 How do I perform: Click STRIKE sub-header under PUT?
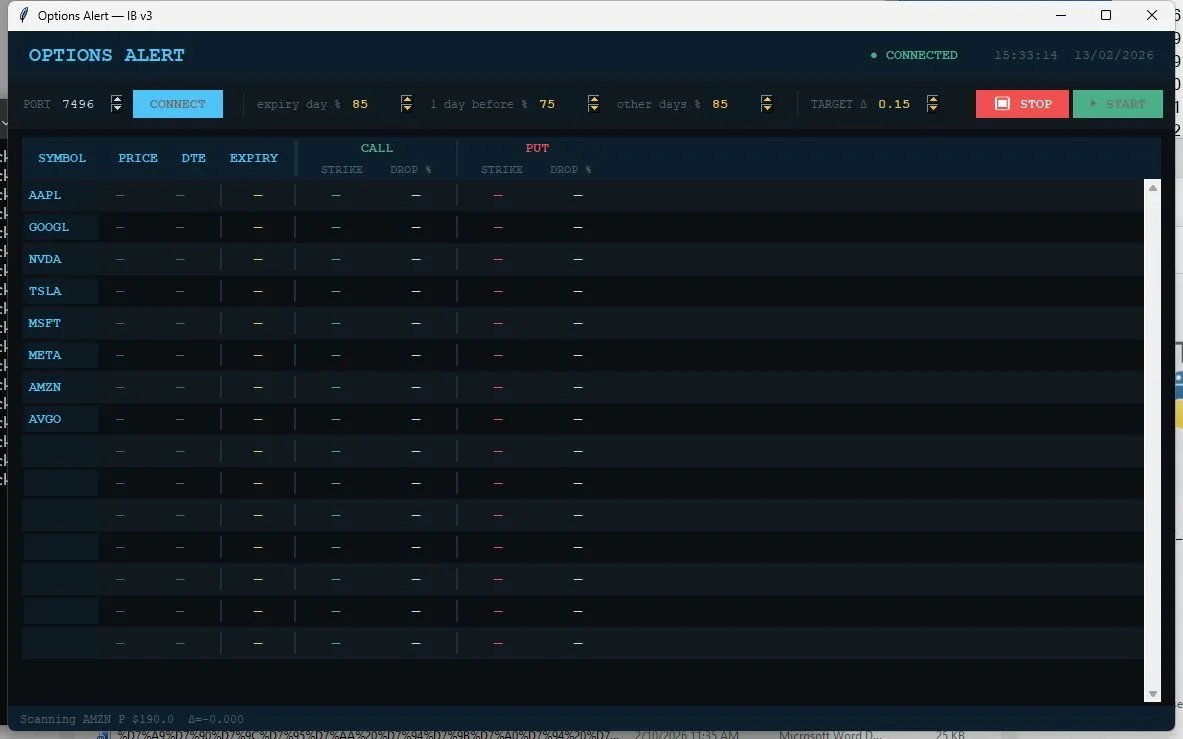click(502, 170)
